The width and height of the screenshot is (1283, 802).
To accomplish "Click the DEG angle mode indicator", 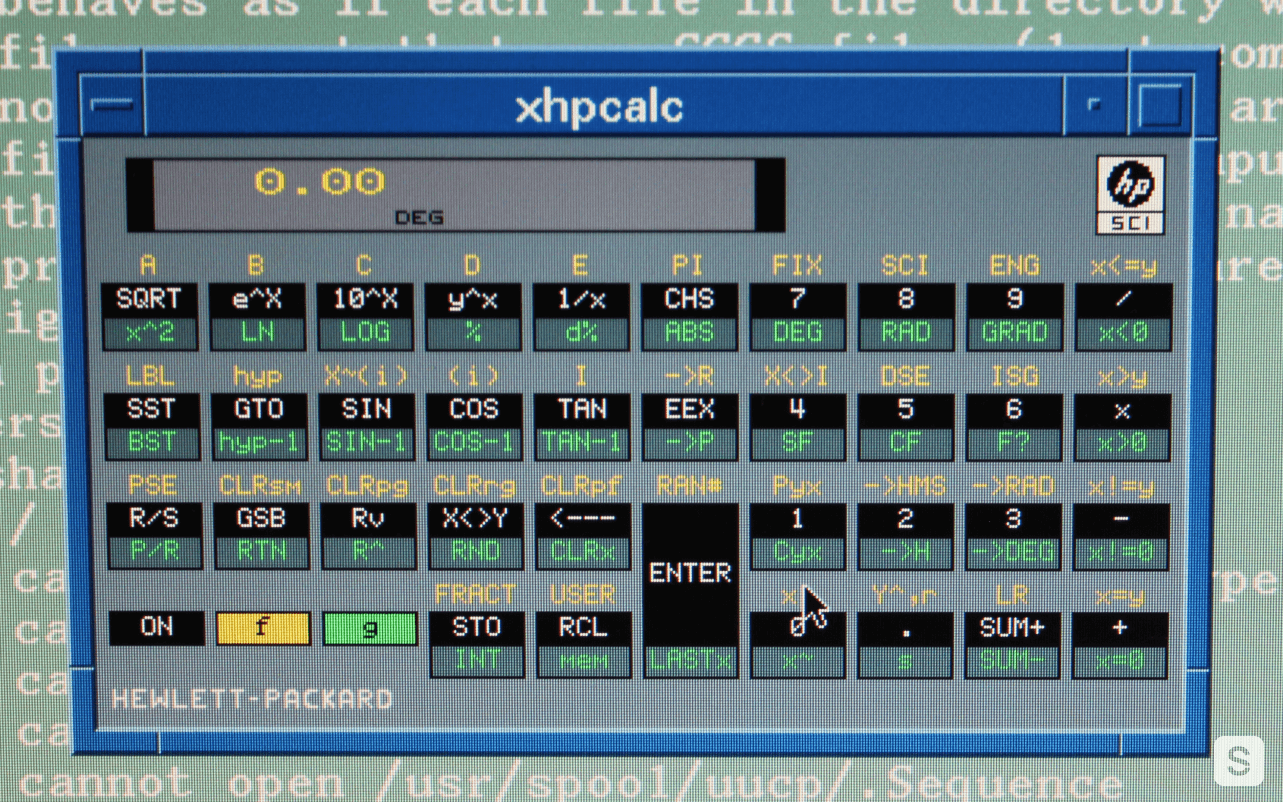I will tap(418, 217).
